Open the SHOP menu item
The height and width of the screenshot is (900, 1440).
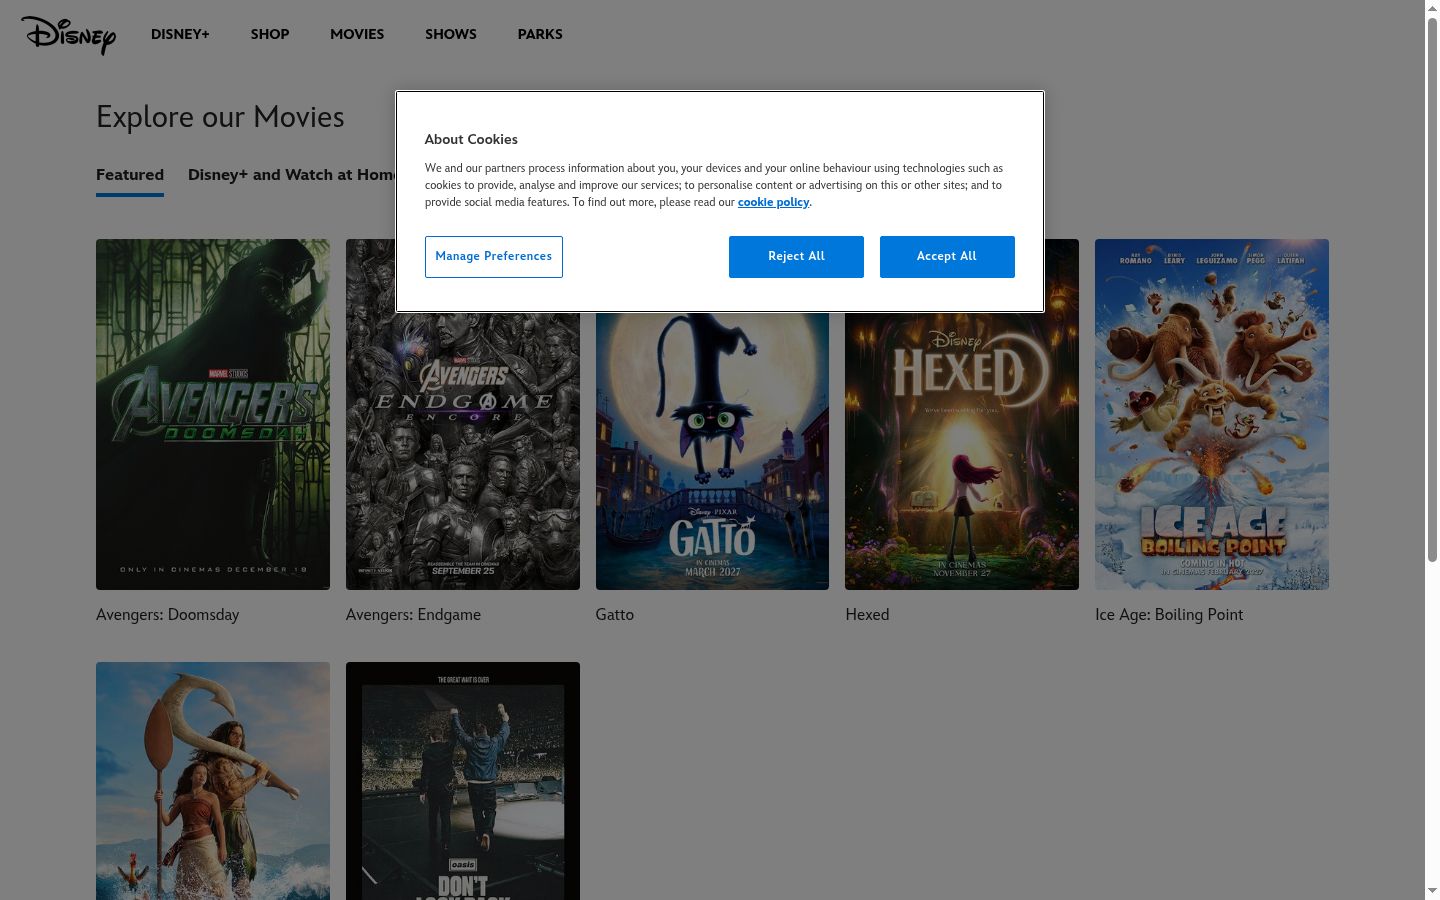click(x=270, y=34)
